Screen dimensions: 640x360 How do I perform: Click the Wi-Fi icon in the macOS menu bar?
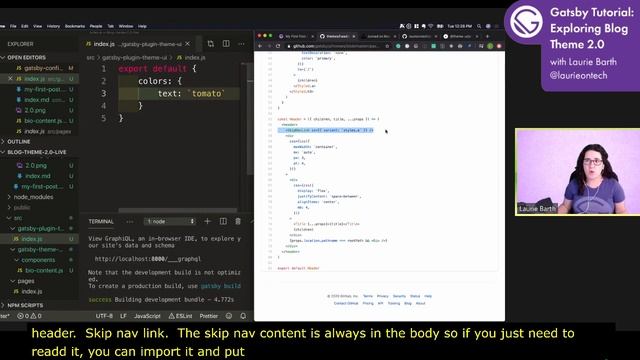coord(431,26)
